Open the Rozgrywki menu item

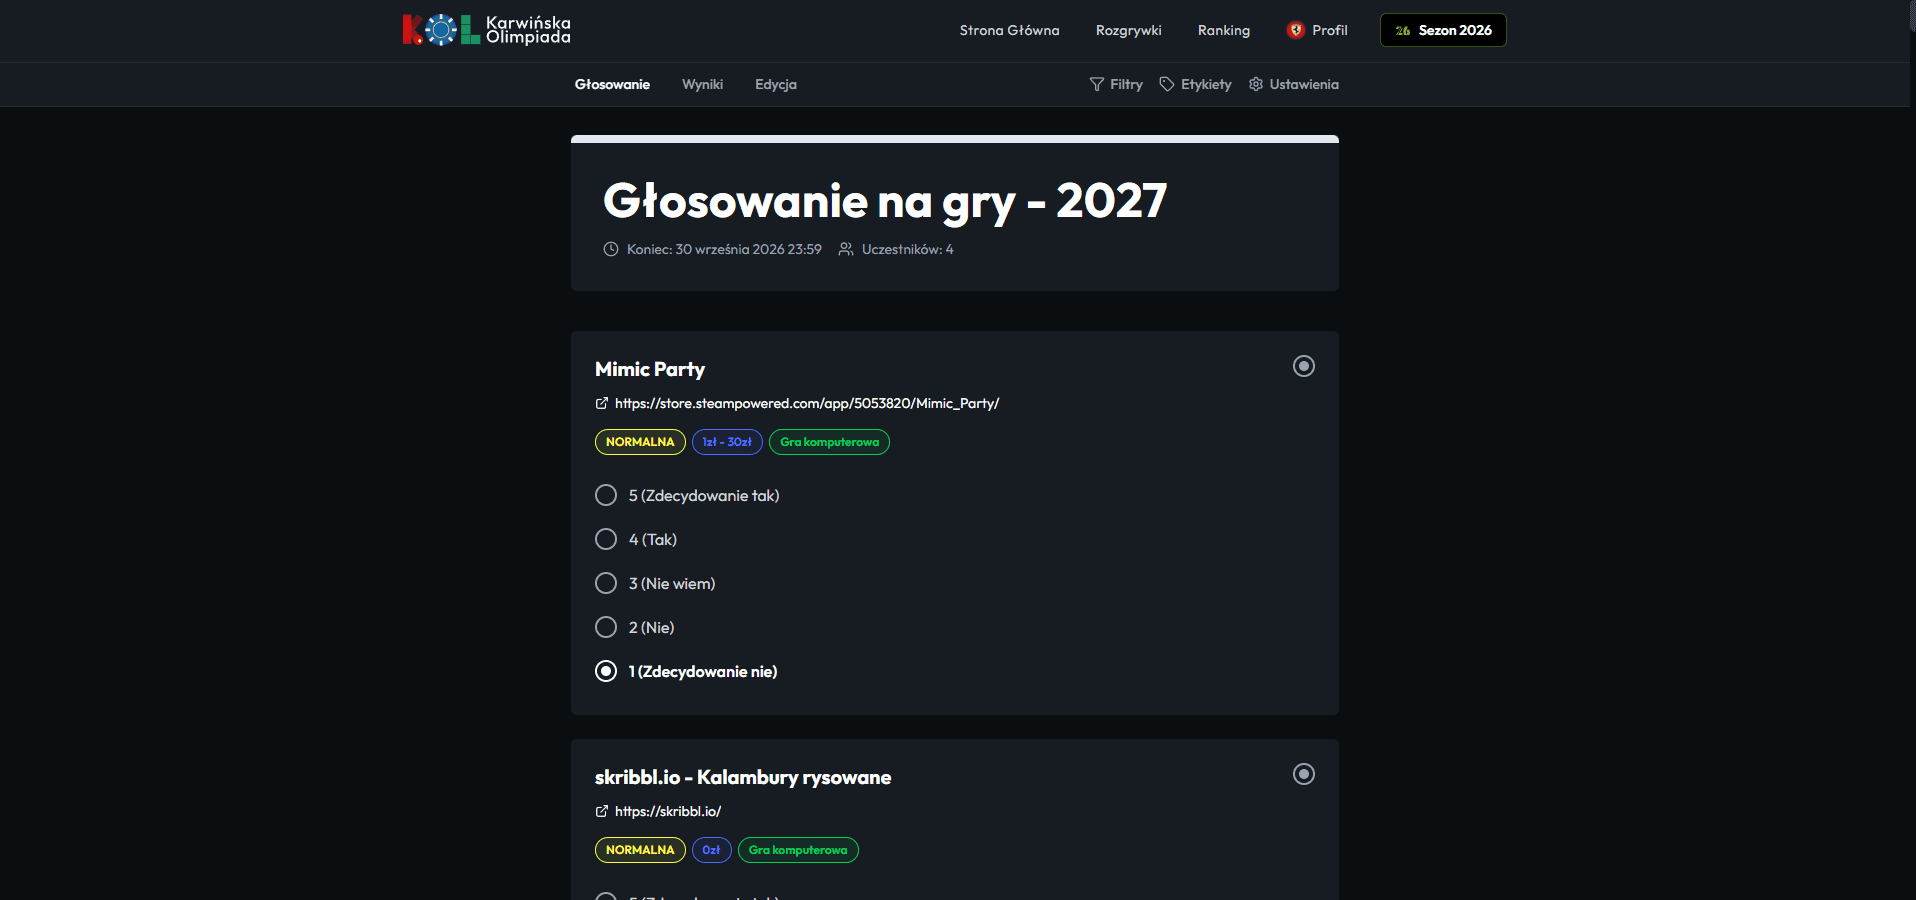coord(1128,30)
